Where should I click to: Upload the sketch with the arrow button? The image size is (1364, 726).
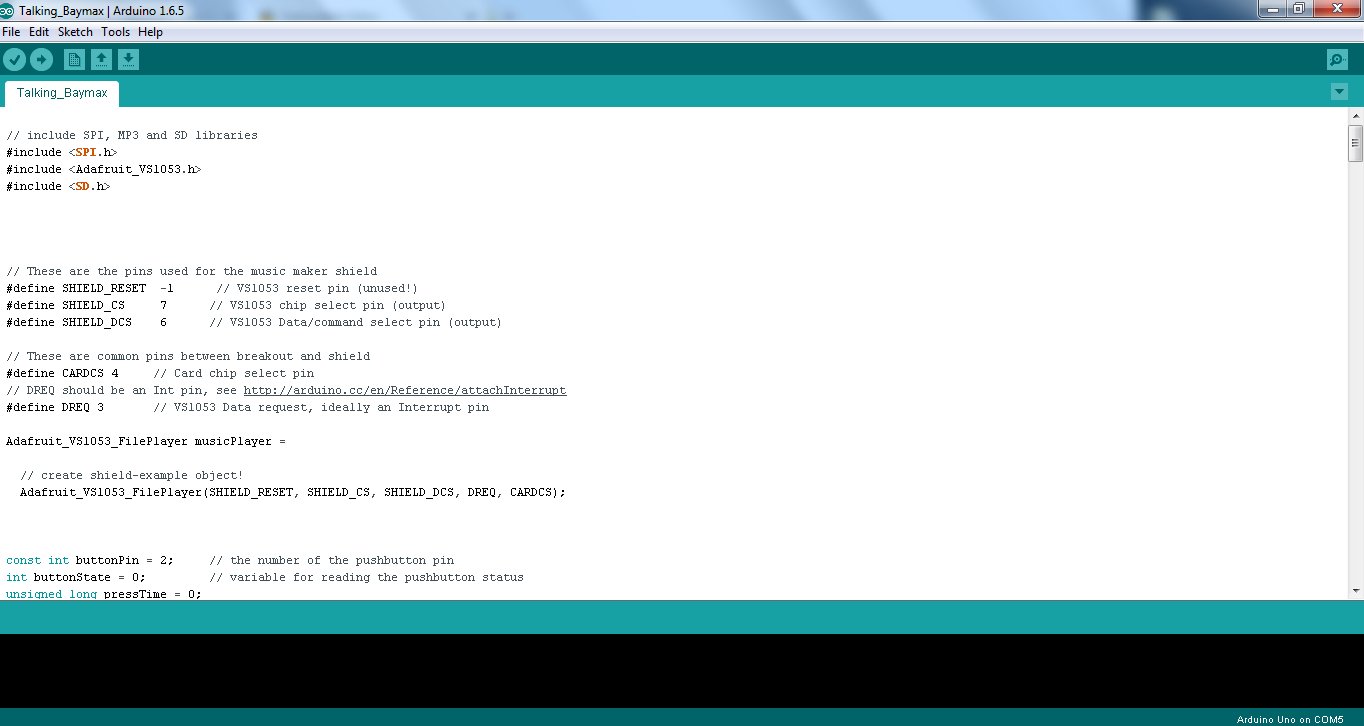click(41, 60)
